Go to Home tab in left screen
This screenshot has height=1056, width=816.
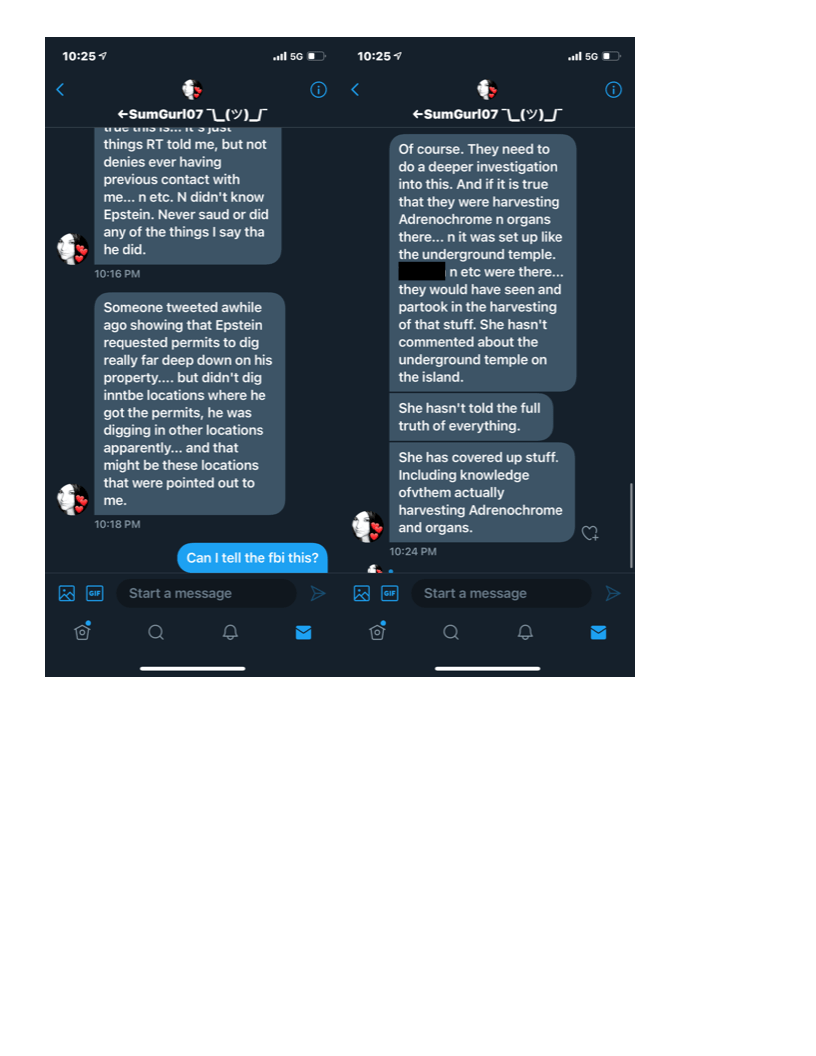coord(83,631)
